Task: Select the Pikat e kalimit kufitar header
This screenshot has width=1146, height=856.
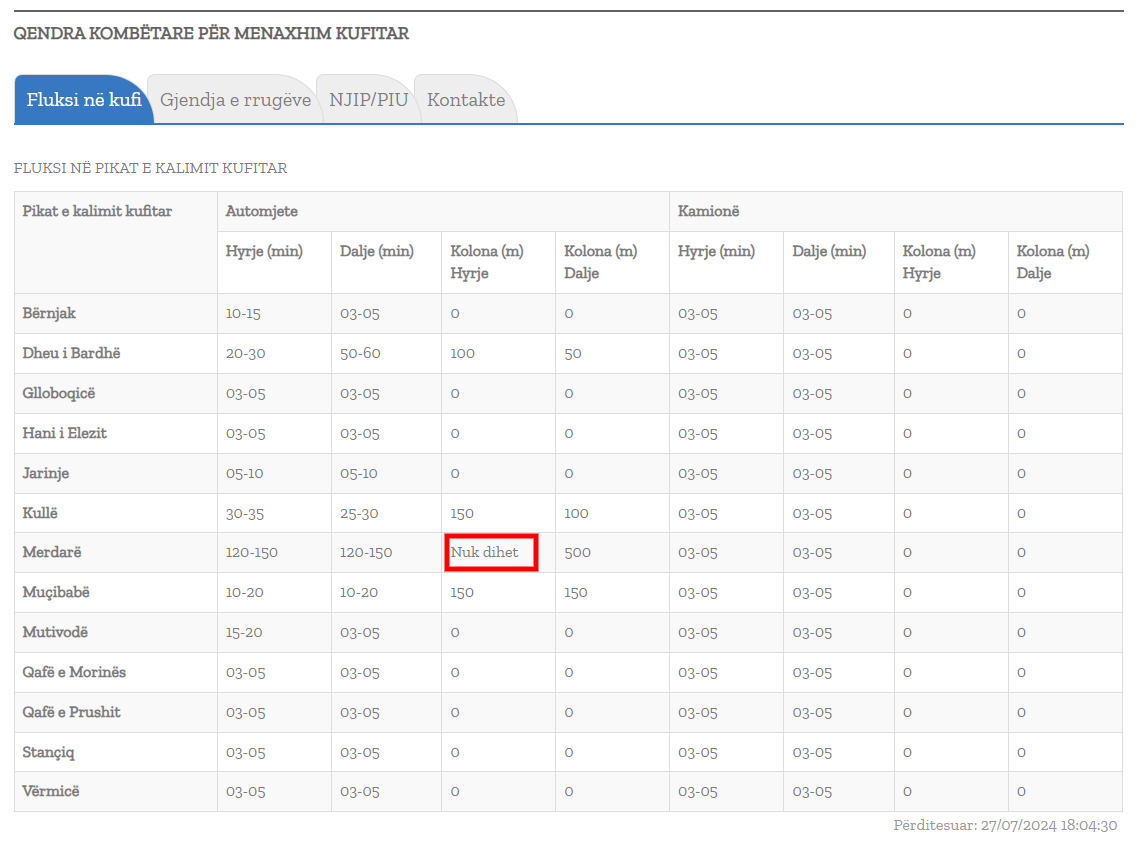Action: click(97, 211)
